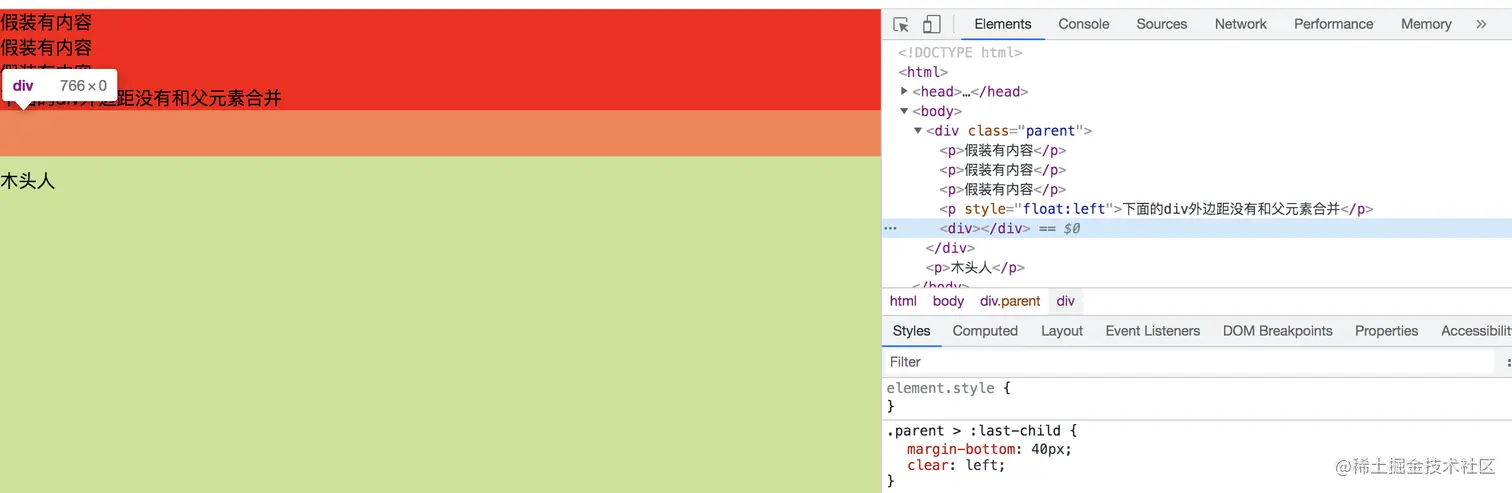Screen dimensions: 1512x493
Task: Collapse the body element node
Action: [x=905, y=111]
